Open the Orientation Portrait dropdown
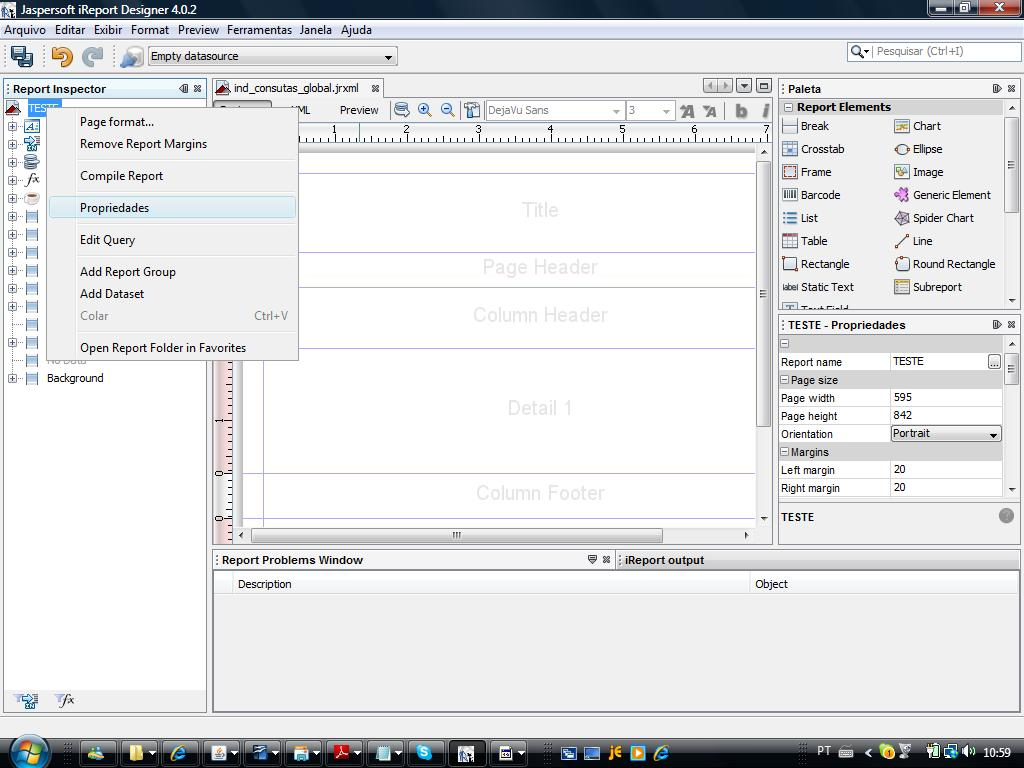1024x768 pixels. [946, 434]
